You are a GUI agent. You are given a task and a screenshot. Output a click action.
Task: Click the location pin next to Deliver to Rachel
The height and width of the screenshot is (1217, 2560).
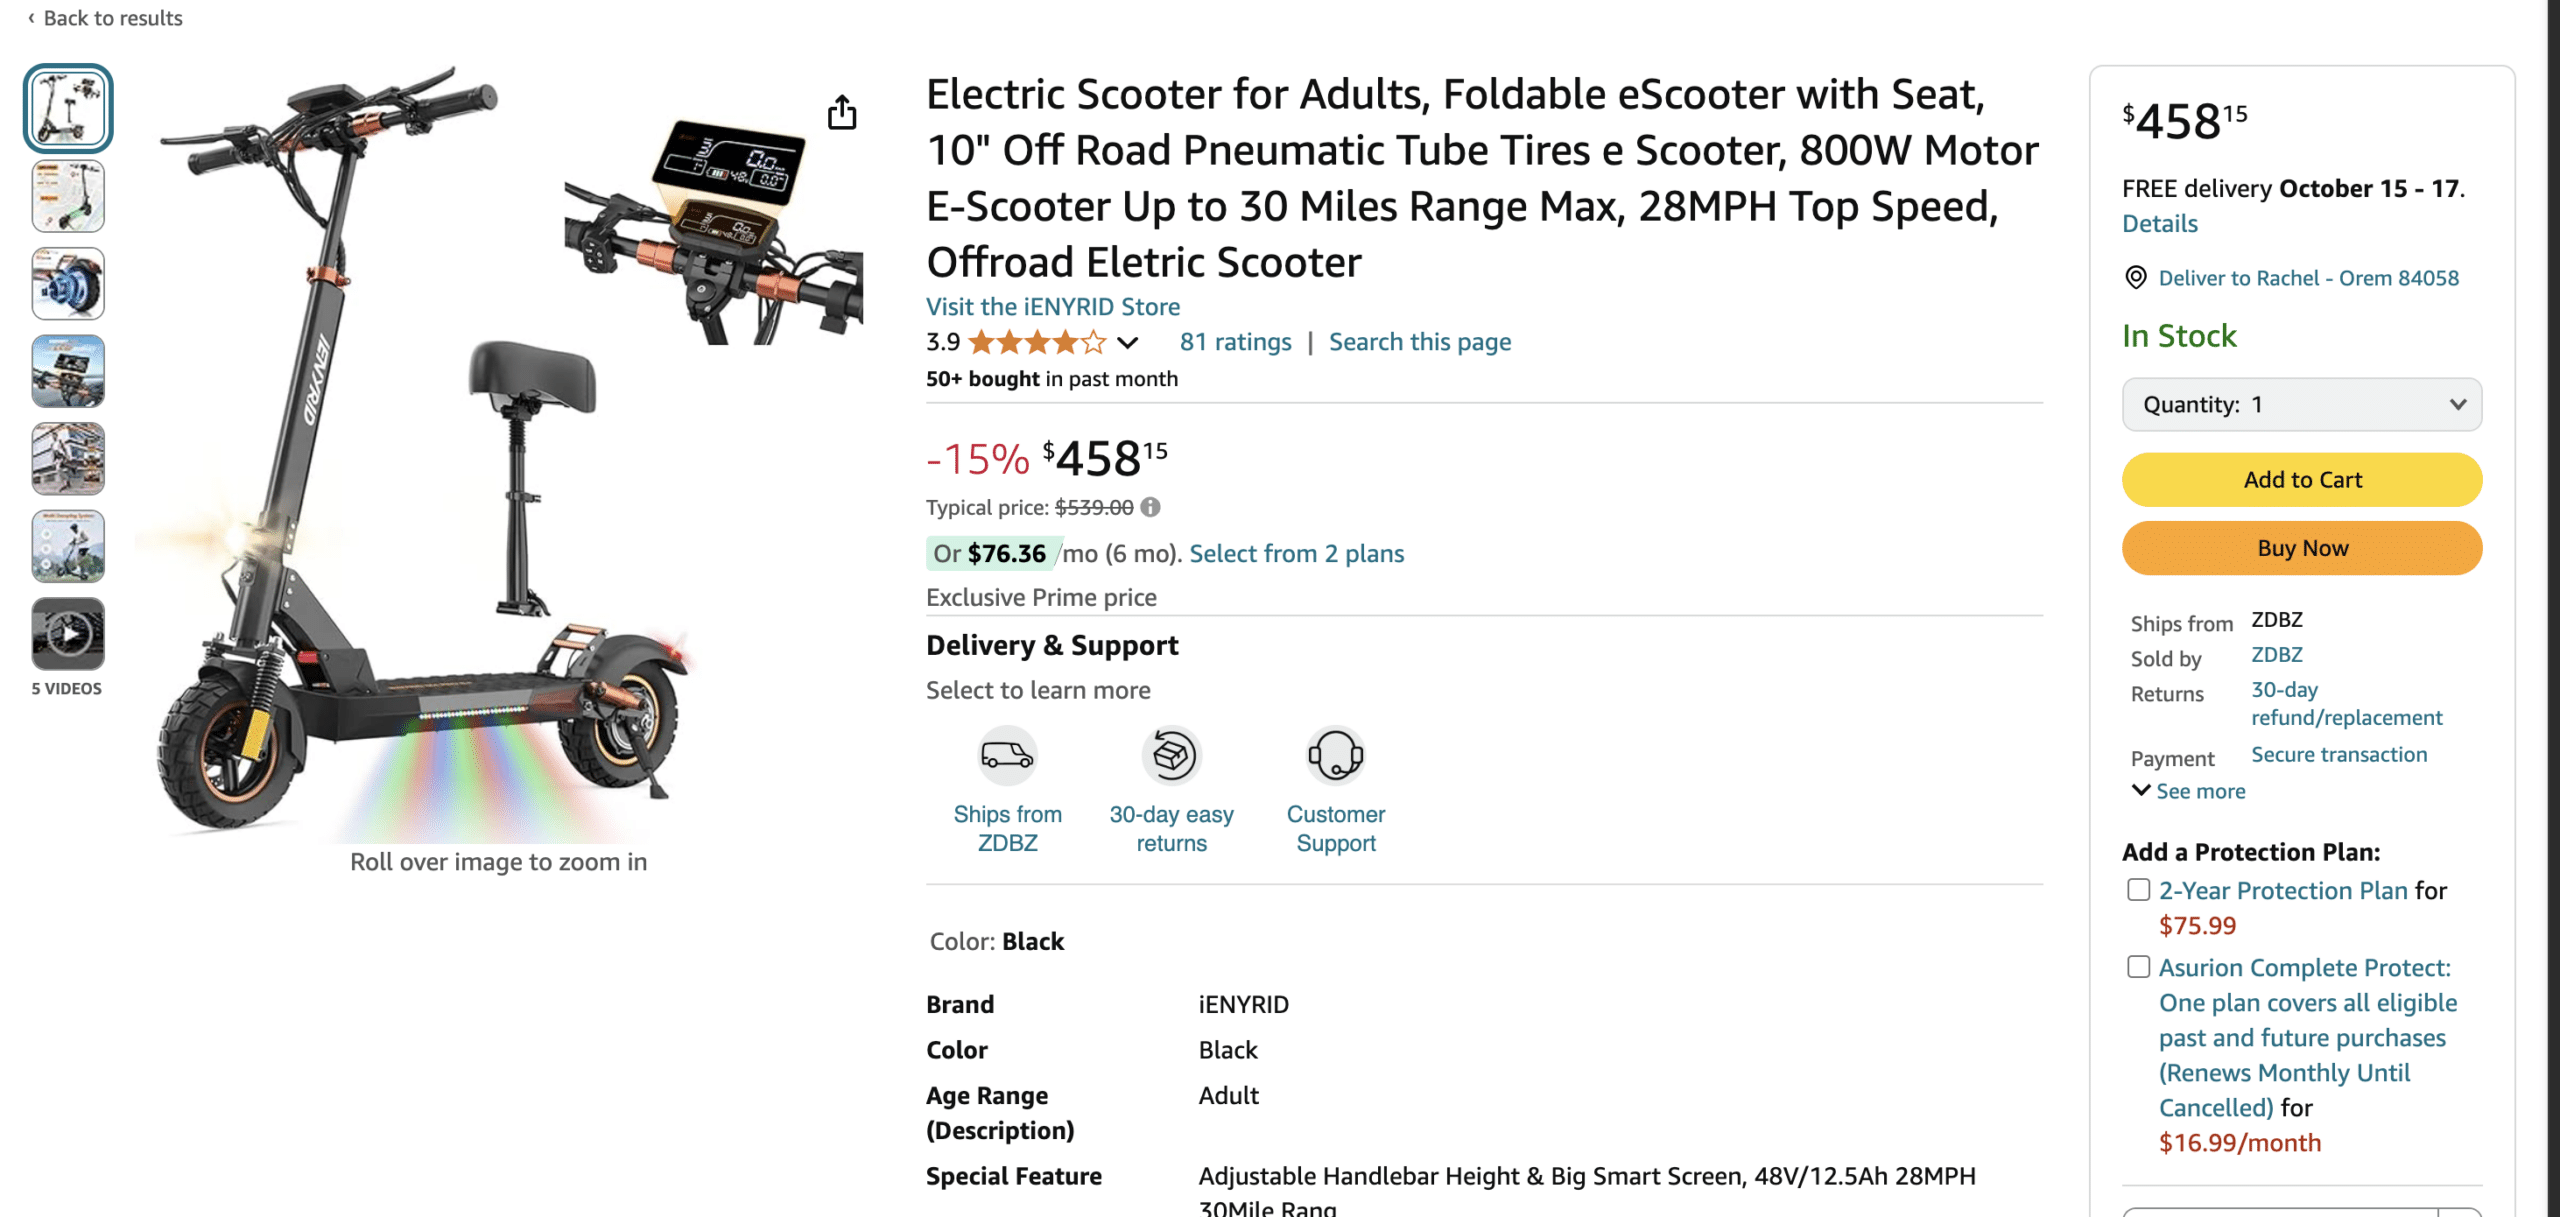coord(2138,278)
